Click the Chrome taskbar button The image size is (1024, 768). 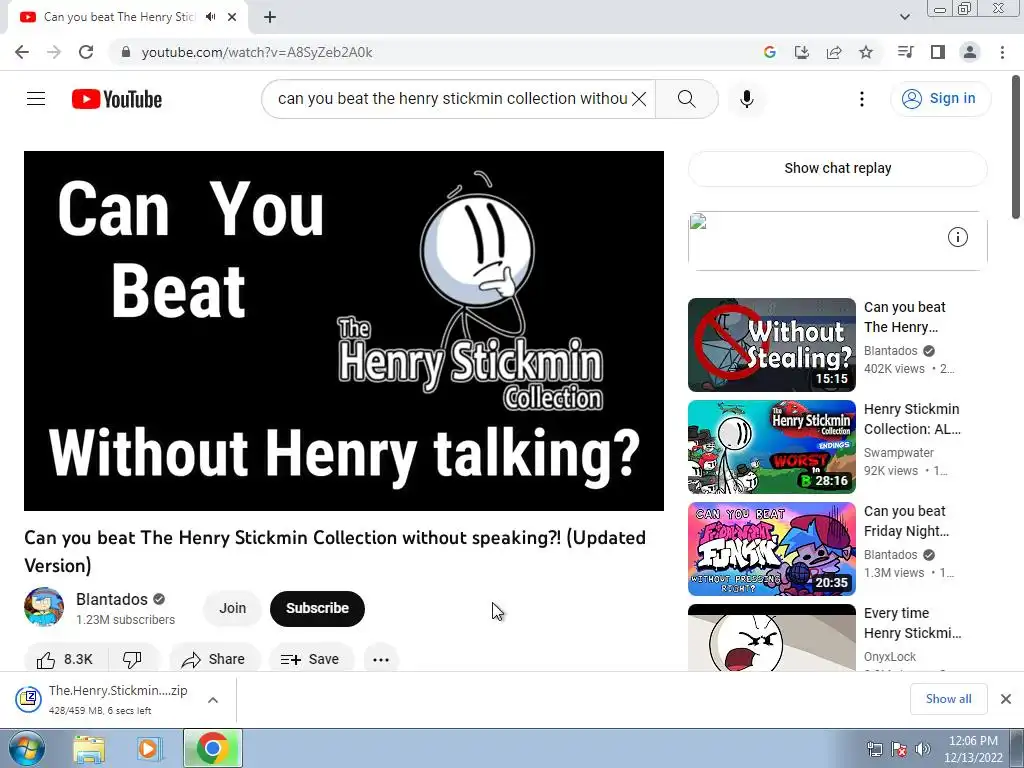pyautogui.click(x=212, y=748)
